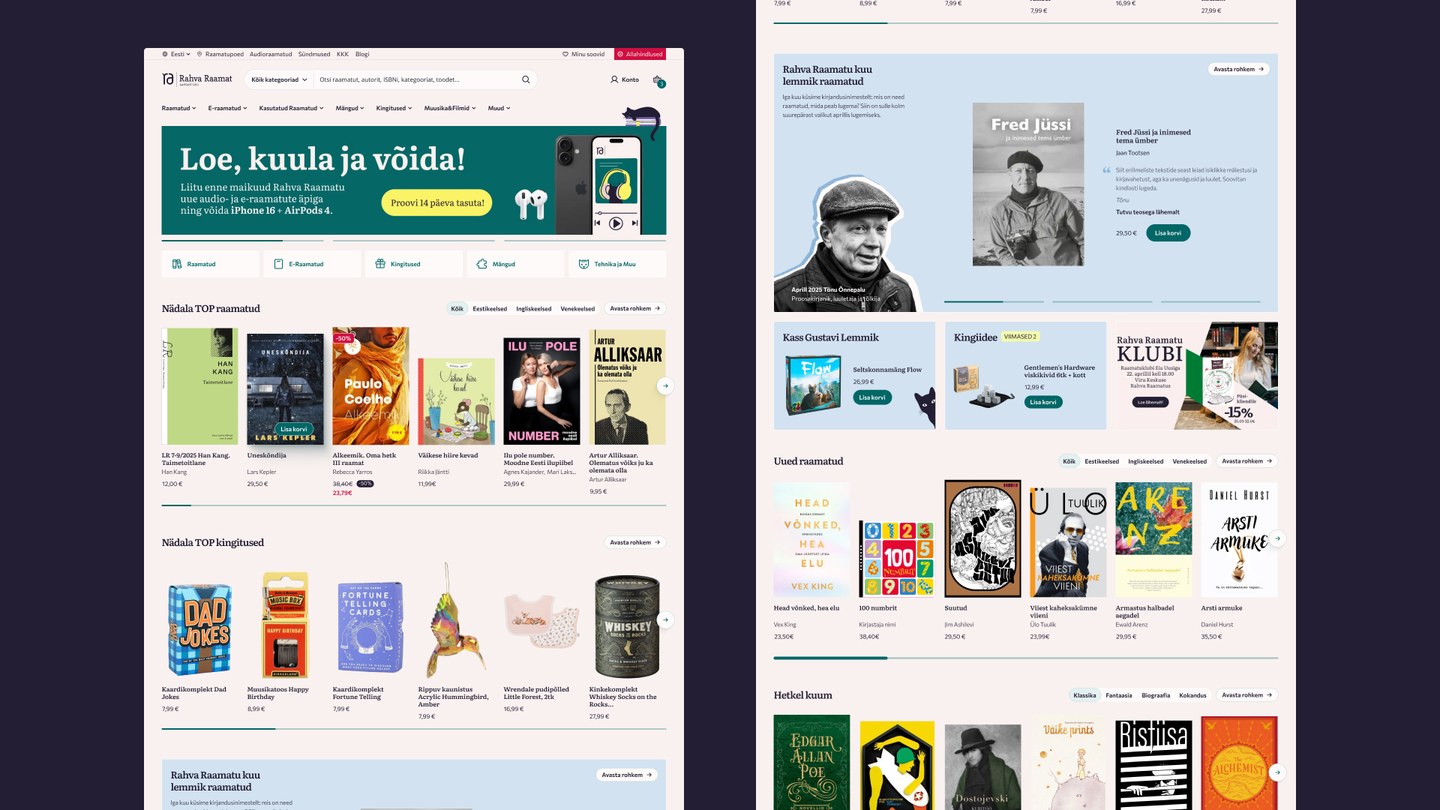The width and height of the screenshot is (1440, 810).
Task: Select Kõik filter in Nädala TOP raamatud
Action: [x=457, y=309]
